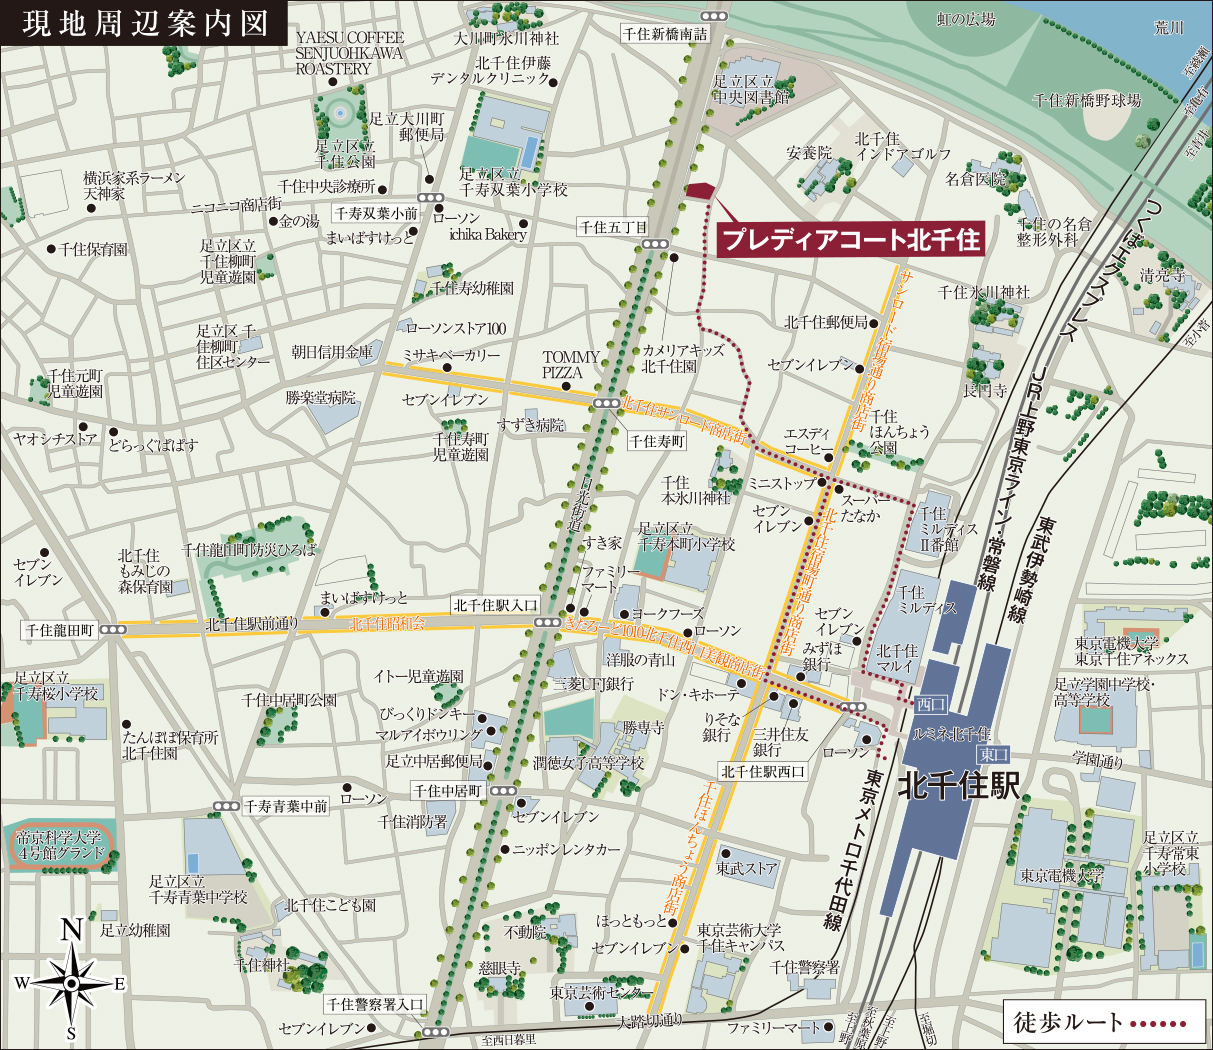
Task: Click the 洋服の青山 label
Action: point(640,660)
